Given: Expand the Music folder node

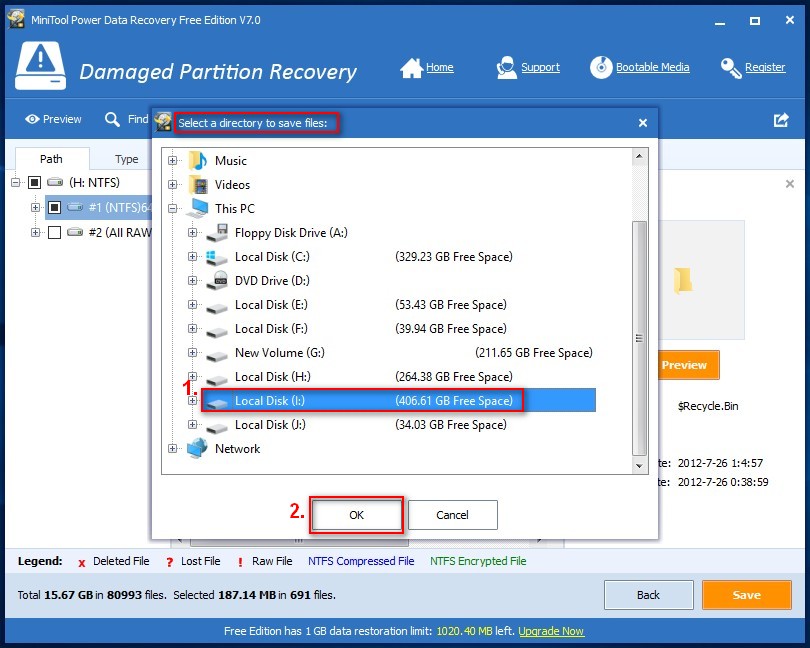Looking at the screenshot, I should [x=173, y=161].
